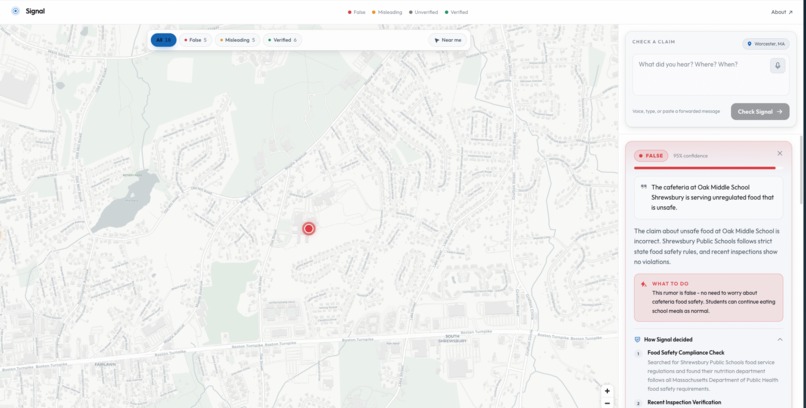Click the red confidence progress bar
The width and height of the screenshot is (806, 408).
click(705, 168)
